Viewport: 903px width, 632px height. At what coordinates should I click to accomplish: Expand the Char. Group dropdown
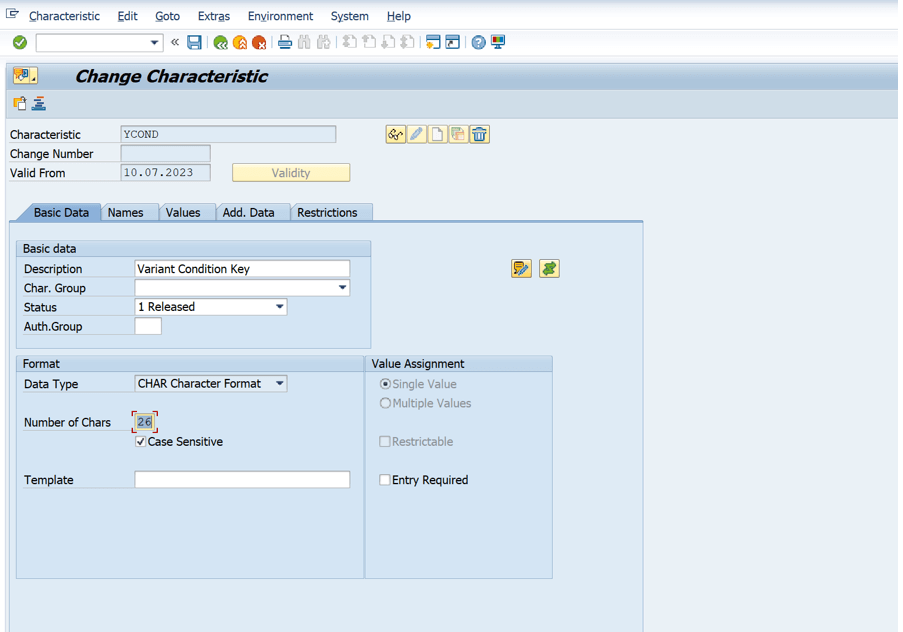pyautogui.click(x=342, y=287)
